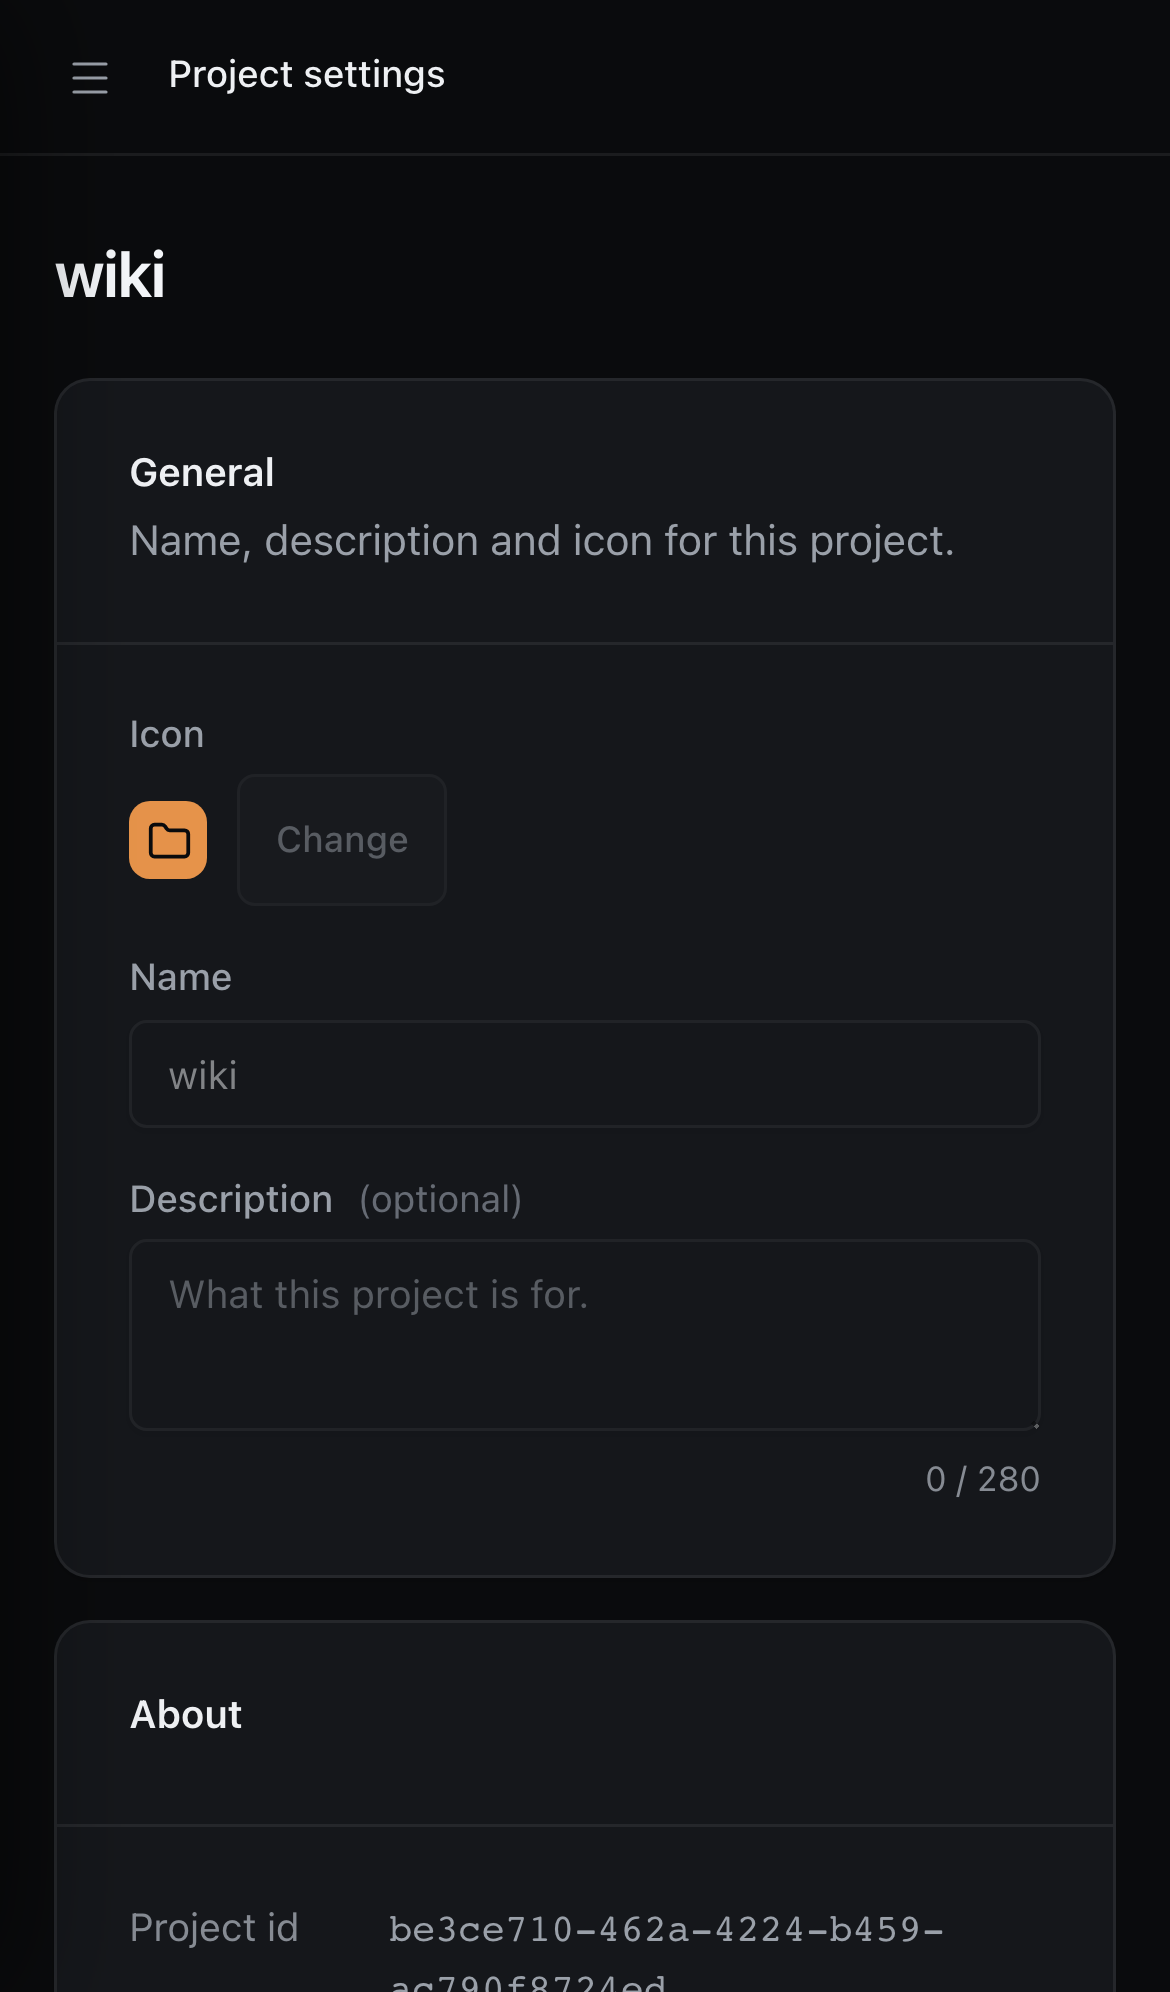Click the project id UUID value
Viewport: 1170px width, 1992px height.
[x=666, y=1951]
